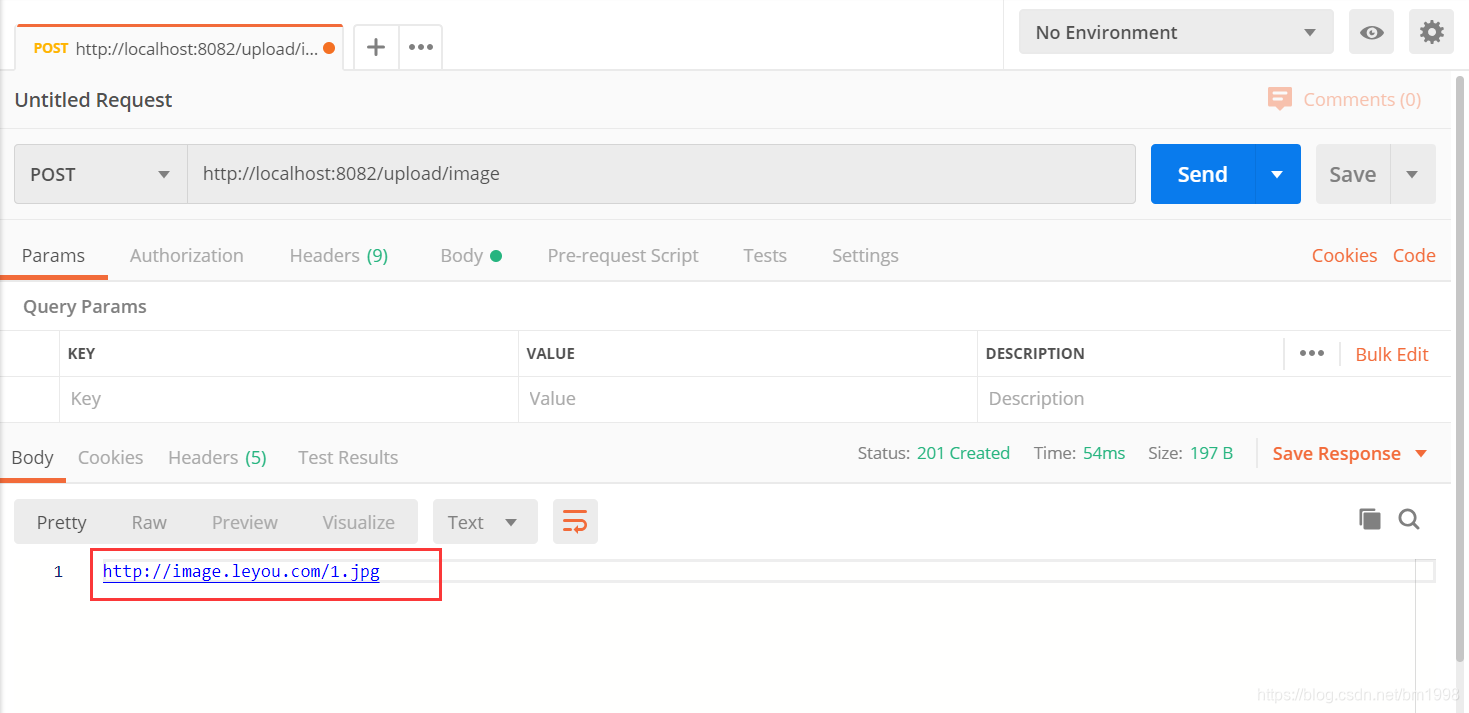Select the Pretty view mode
1469x713 pixels.
[62, 522]
